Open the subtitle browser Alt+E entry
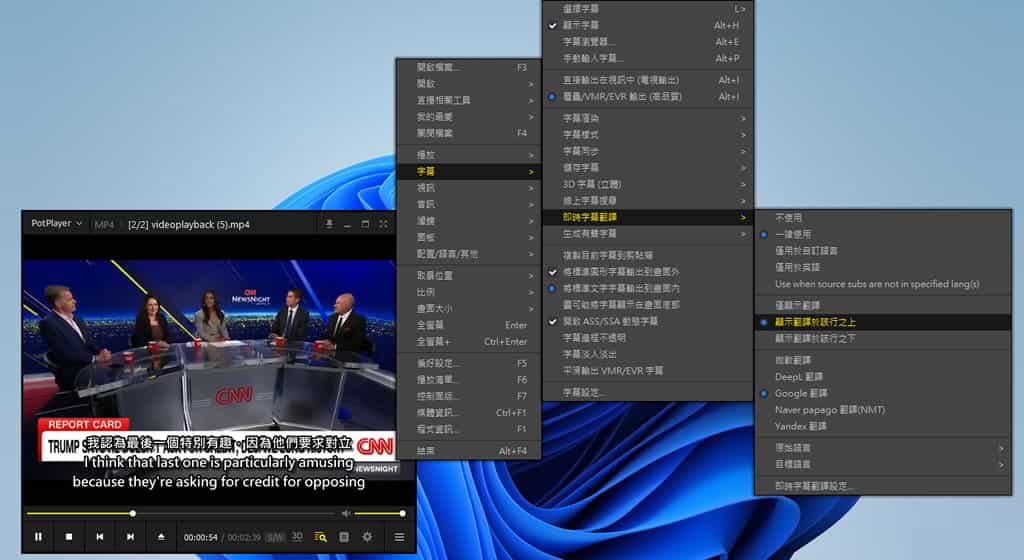Screen dimensions: 1024x560 (x=648, y=42)
